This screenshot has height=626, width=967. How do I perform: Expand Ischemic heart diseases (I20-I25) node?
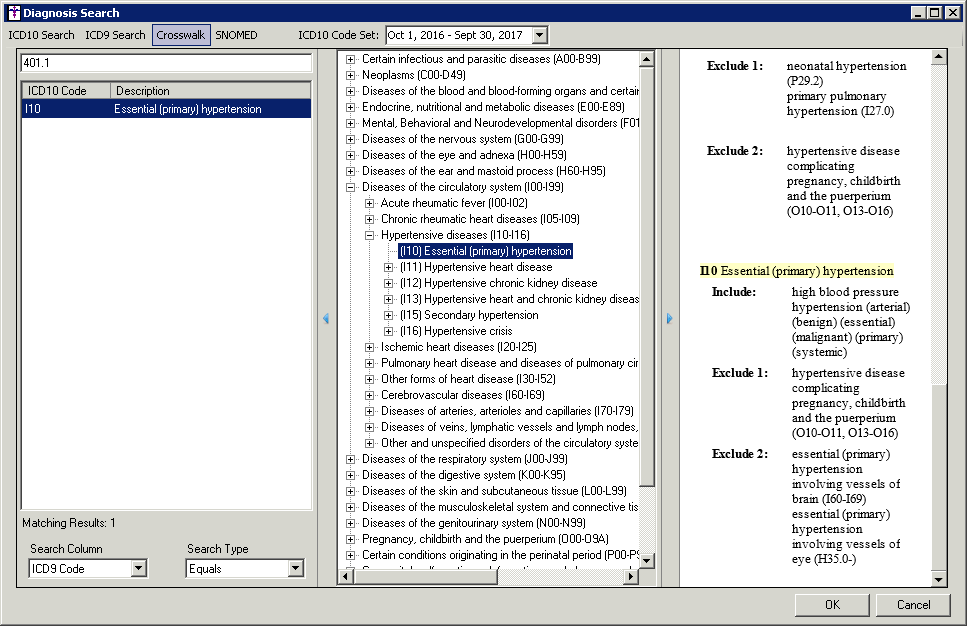[370, 347]
